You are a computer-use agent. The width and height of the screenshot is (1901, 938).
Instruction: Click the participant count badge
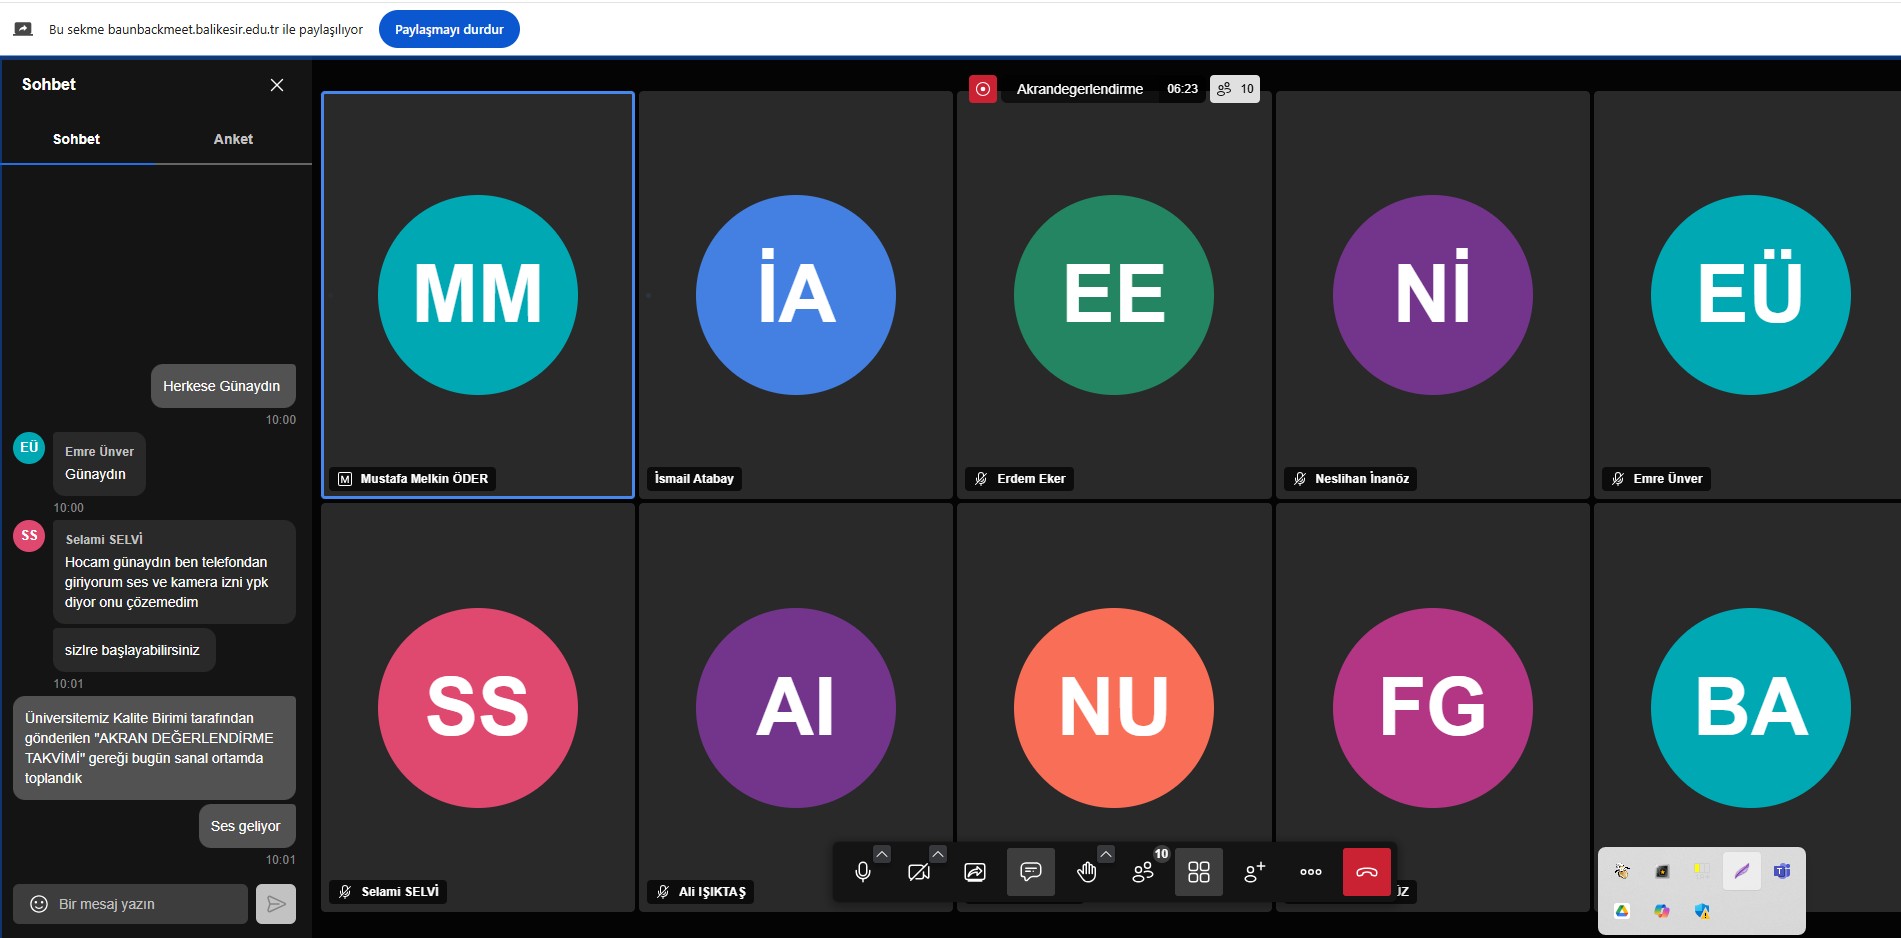click(x=1235, y=89)
